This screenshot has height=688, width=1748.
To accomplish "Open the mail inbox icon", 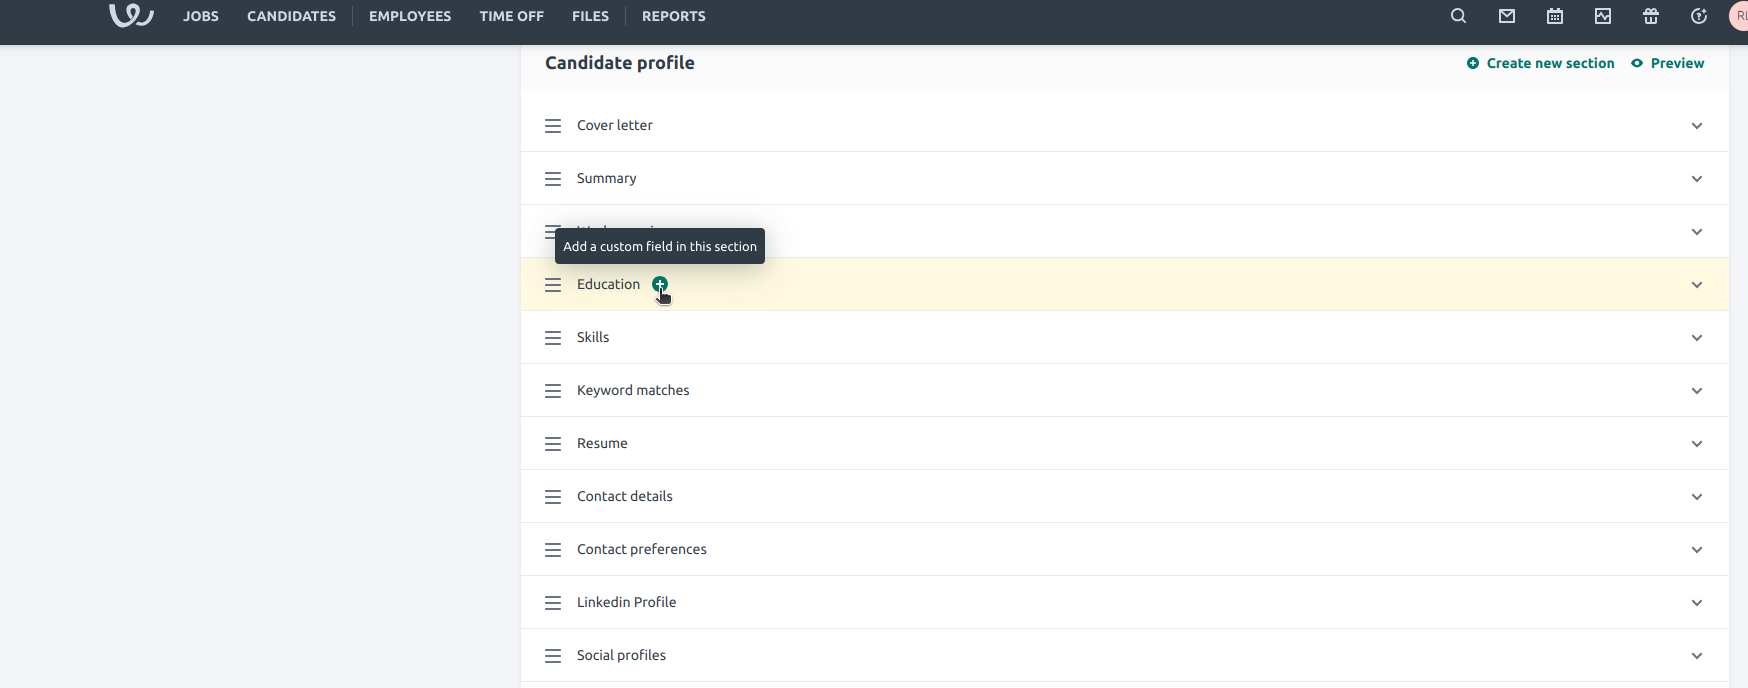I will coord(1506,16).
